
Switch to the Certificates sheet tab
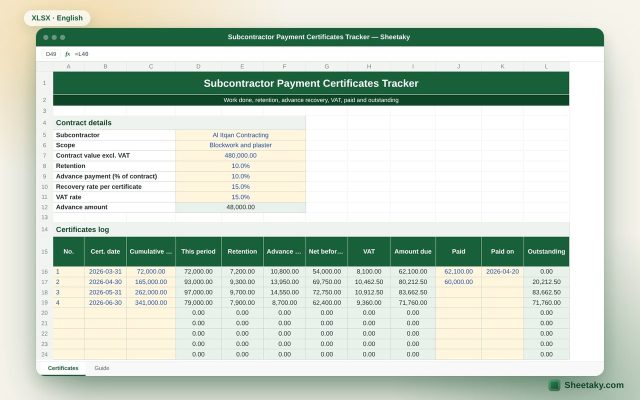click(x=63, y=368)
